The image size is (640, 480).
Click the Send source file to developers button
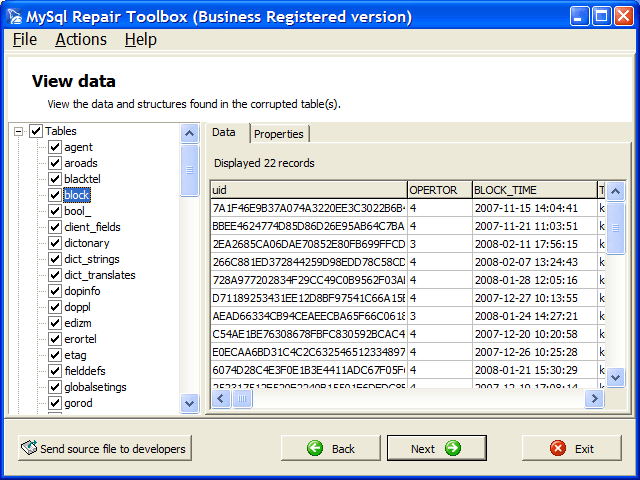(x=104, y=448)
